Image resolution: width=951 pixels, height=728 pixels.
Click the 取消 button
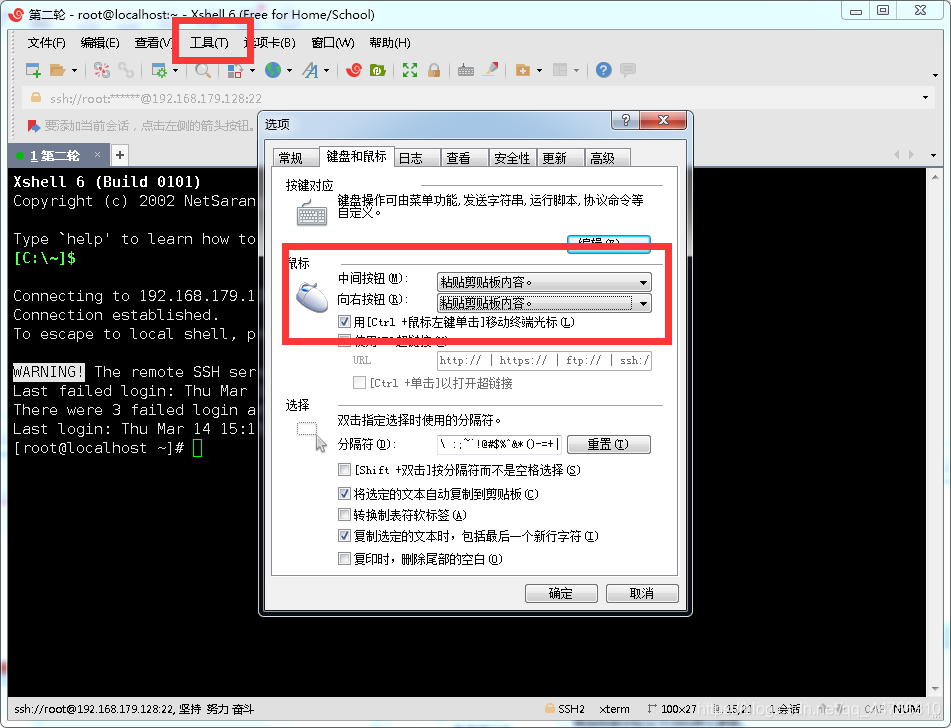642,593
